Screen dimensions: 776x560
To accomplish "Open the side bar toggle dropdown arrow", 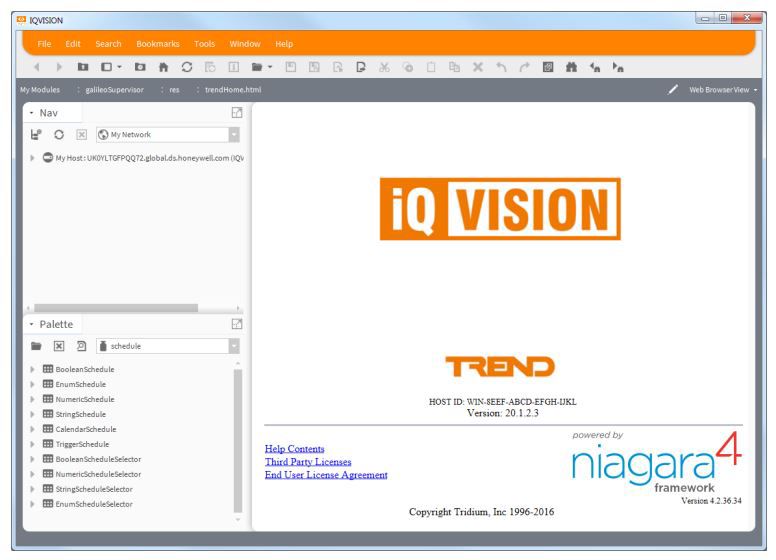I will 119,67.
